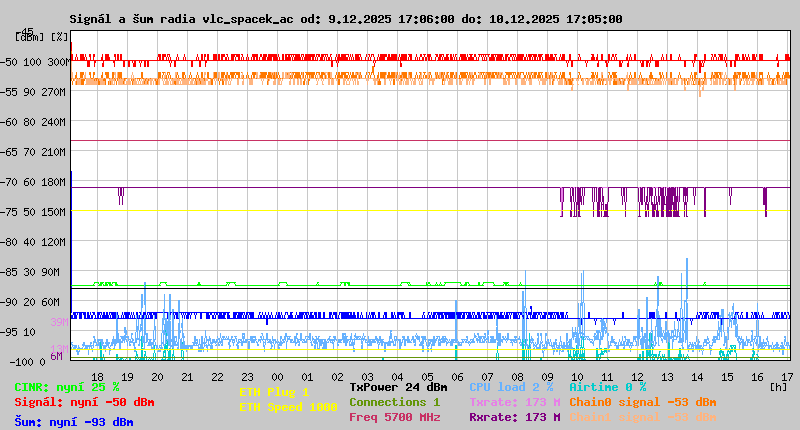Select the Txrate 173 M legend entry
This screenshot has height=430, width=800.
click(514, 402)
